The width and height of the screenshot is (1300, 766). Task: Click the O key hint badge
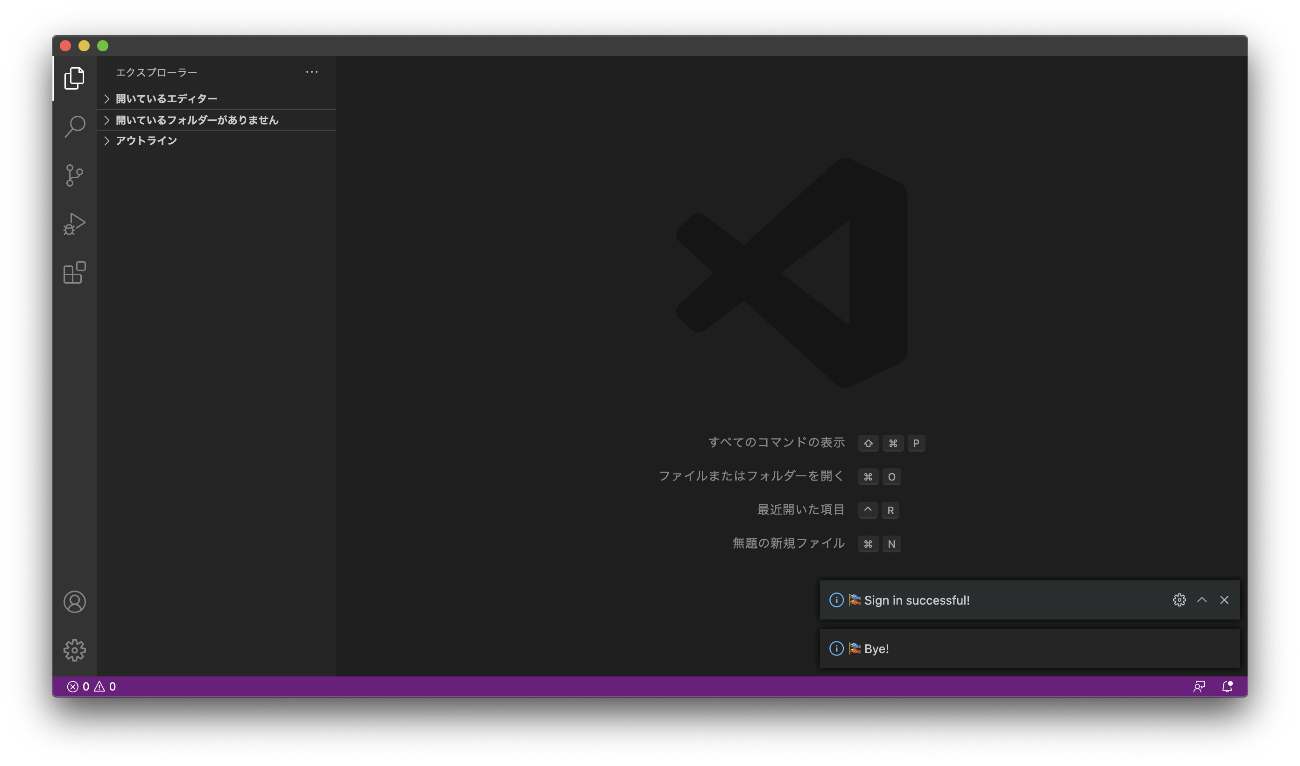pyautogui.click(x=891, y=477)
